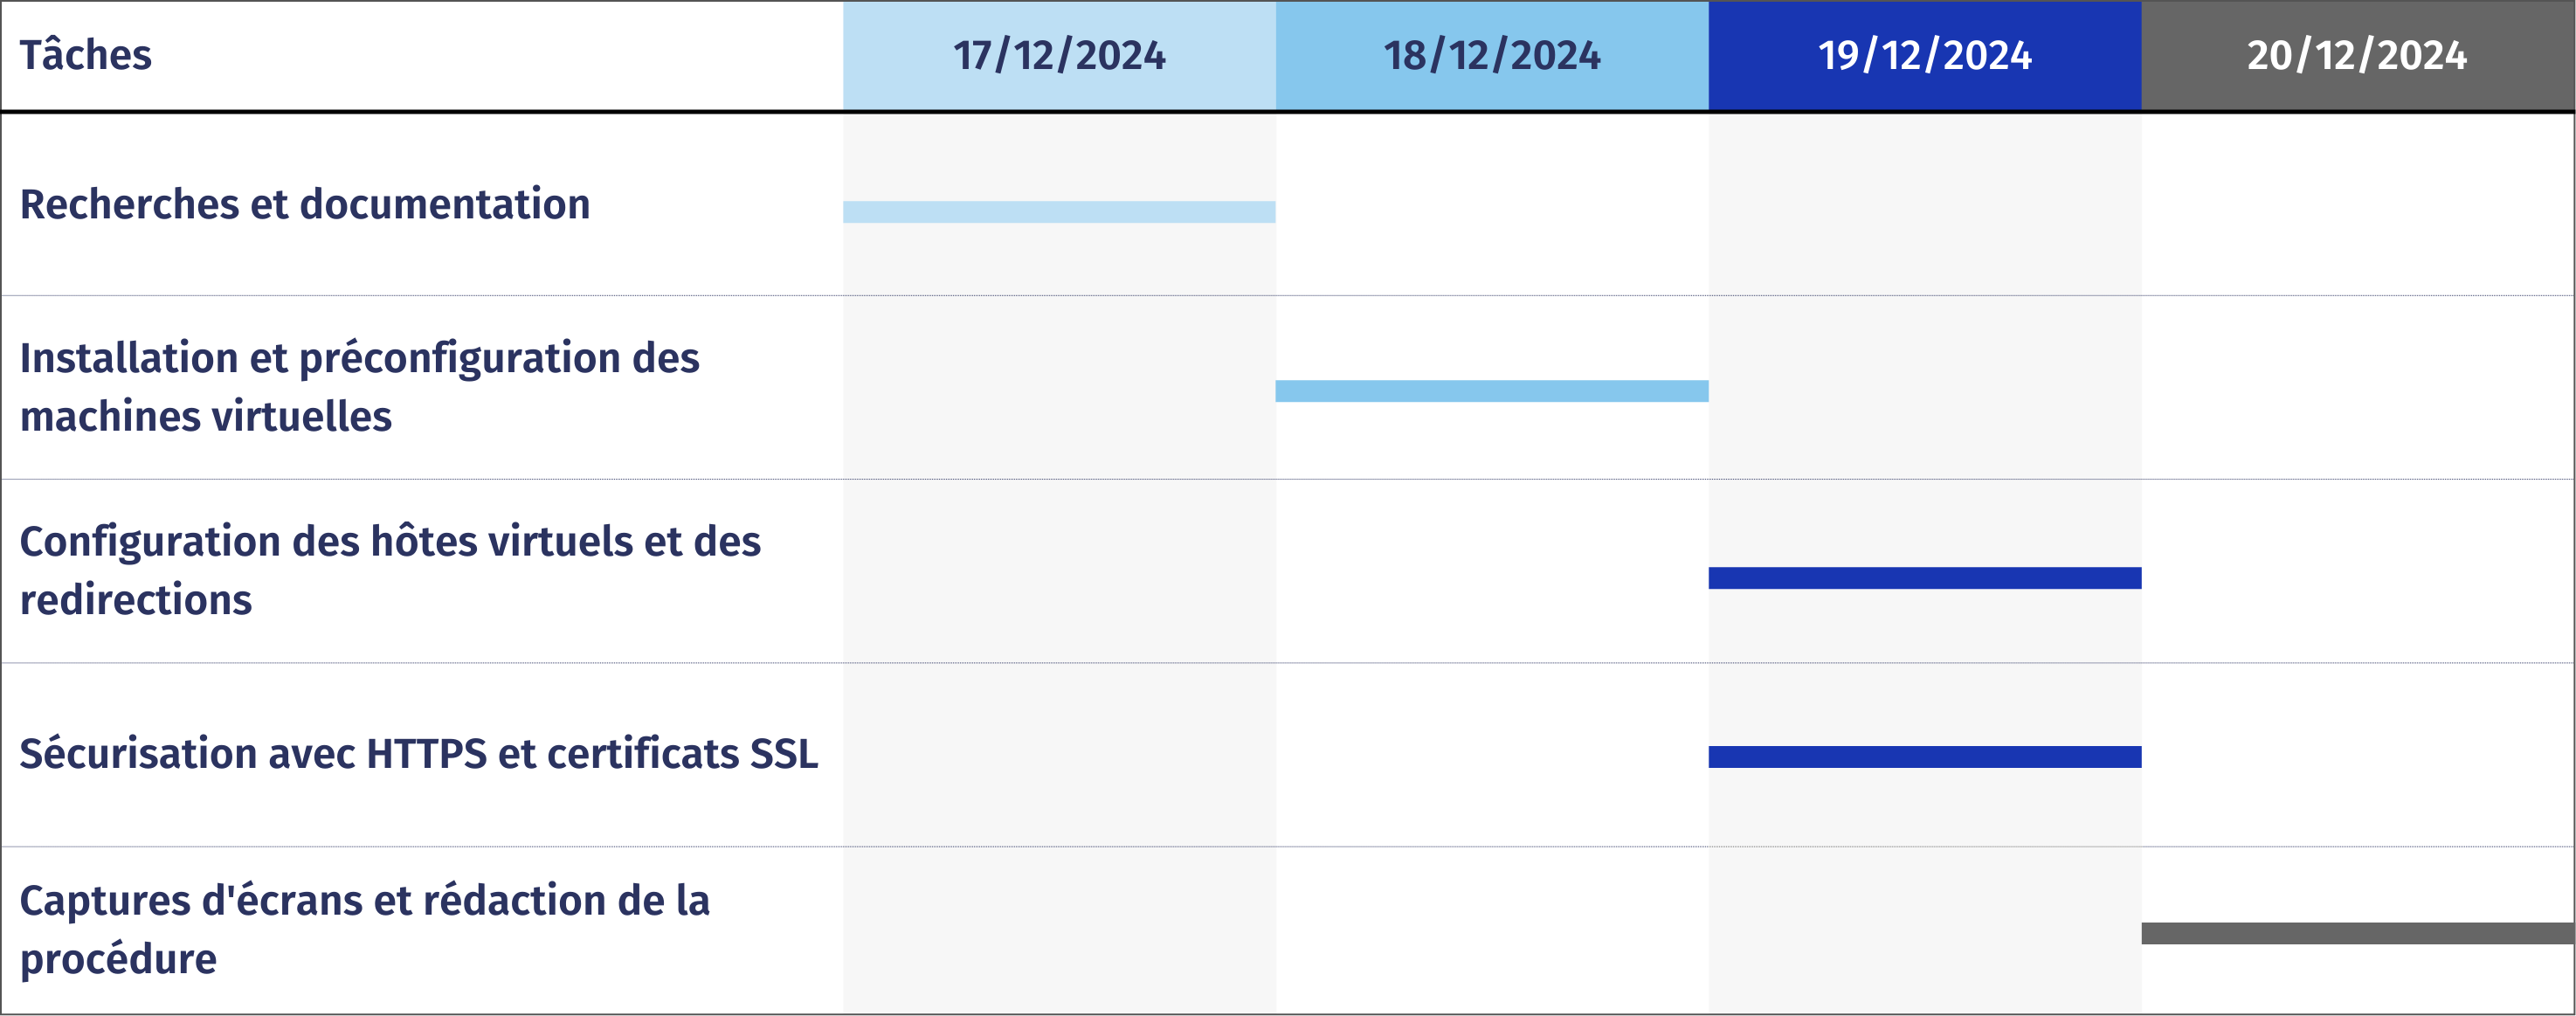
Task: Click Configuration row's empty 18/12/2024 cell
Action: coord(1491,570)
